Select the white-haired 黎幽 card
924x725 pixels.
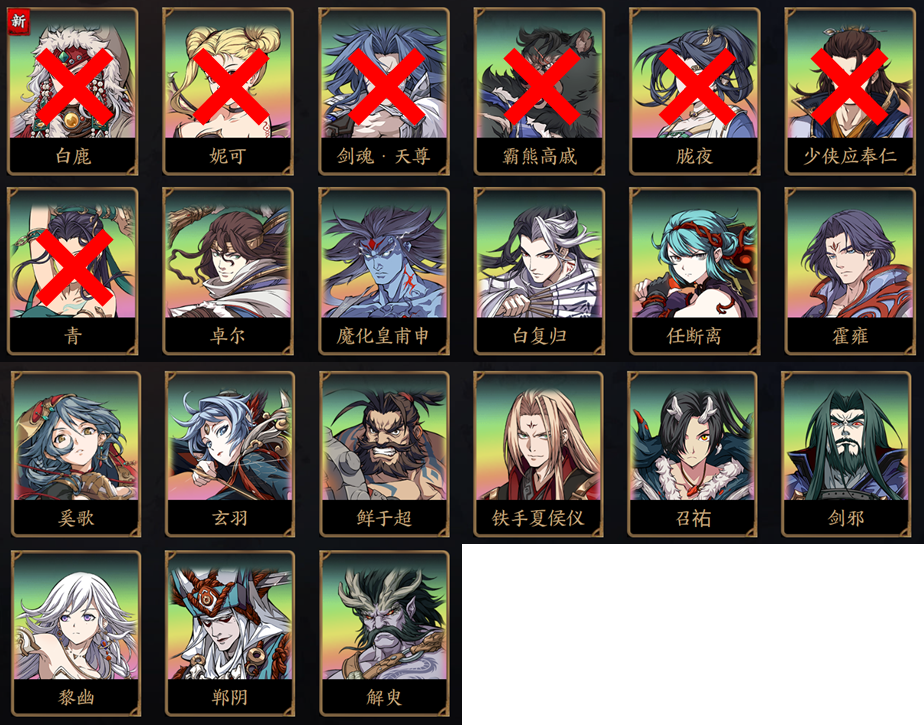pos(76,634)
